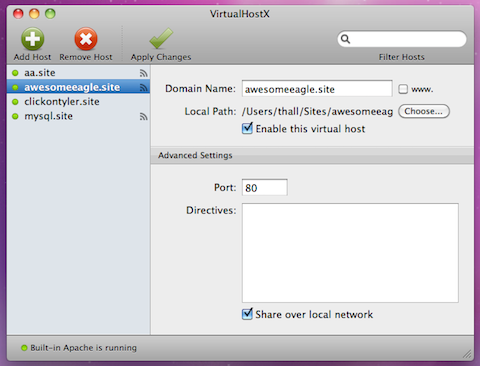Click the 'Built-in Apache is running' status text

pyautogui.click(x=83, y=348)
